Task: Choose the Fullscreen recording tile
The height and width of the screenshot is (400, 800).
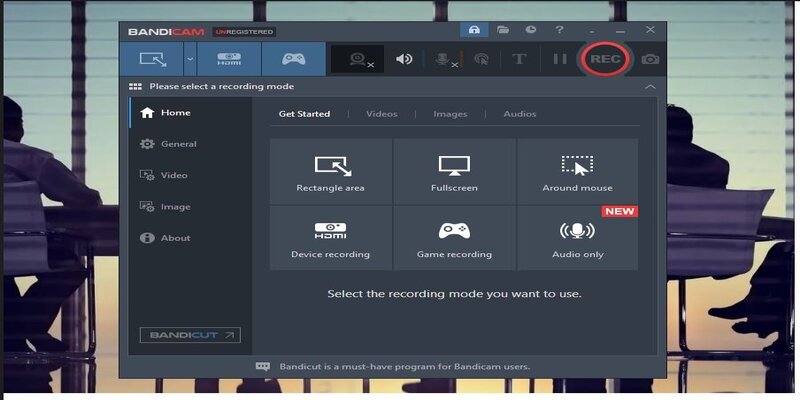Action: 454,171
